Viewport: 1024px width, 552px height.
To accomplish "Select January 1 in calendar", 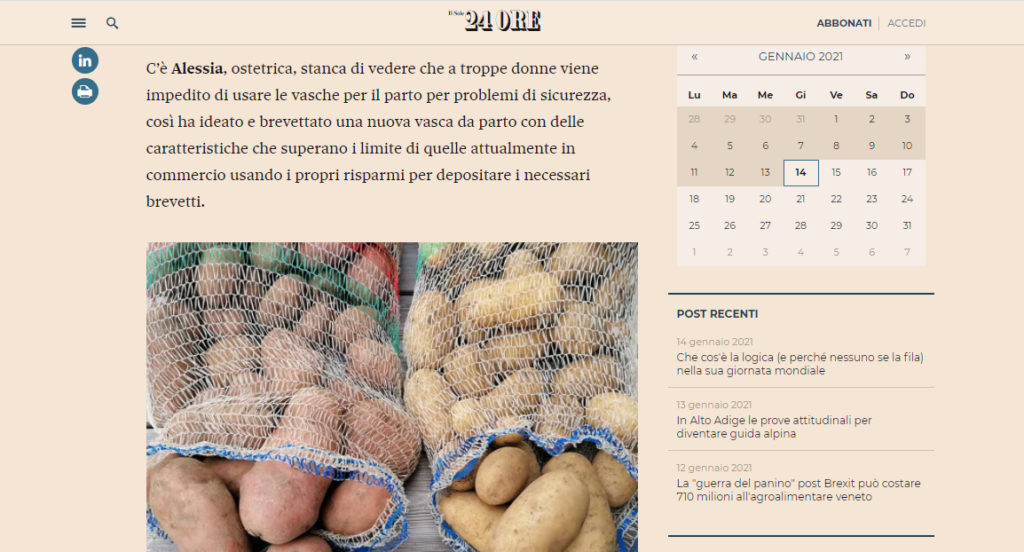I will pyautogui.click(x=836, y=119).
